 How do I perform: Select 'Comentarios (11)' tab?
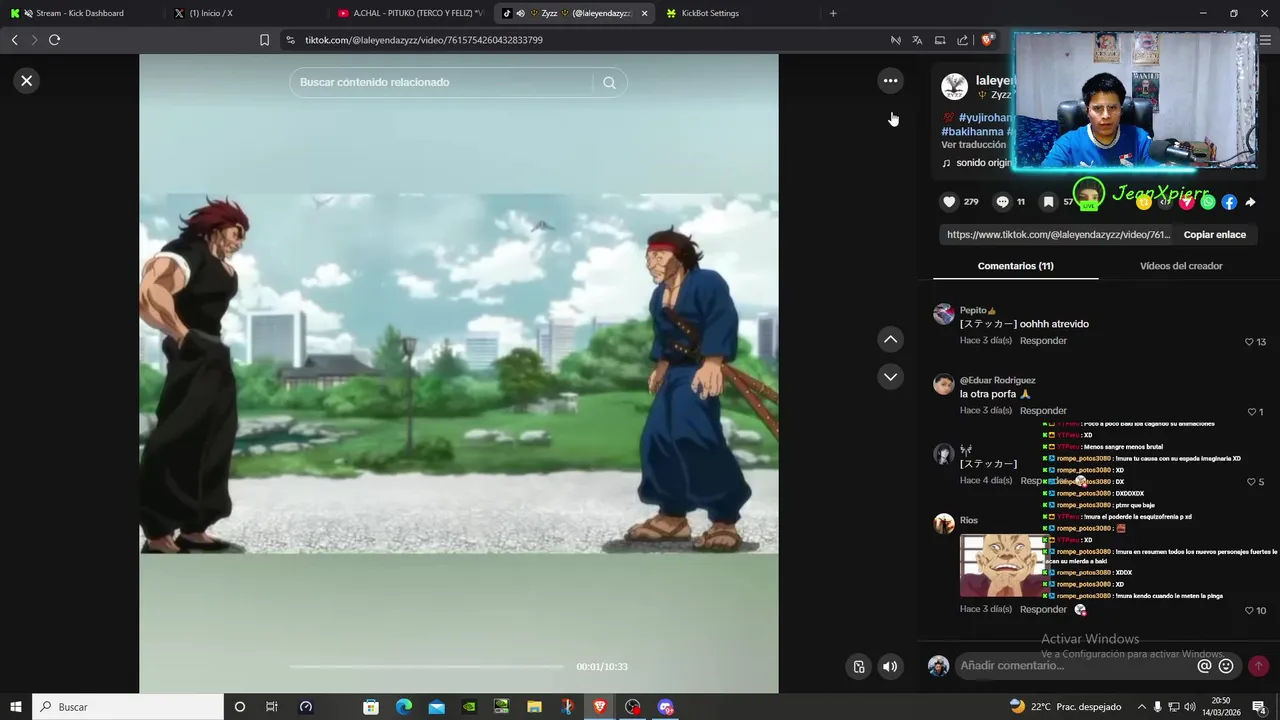1015,266
